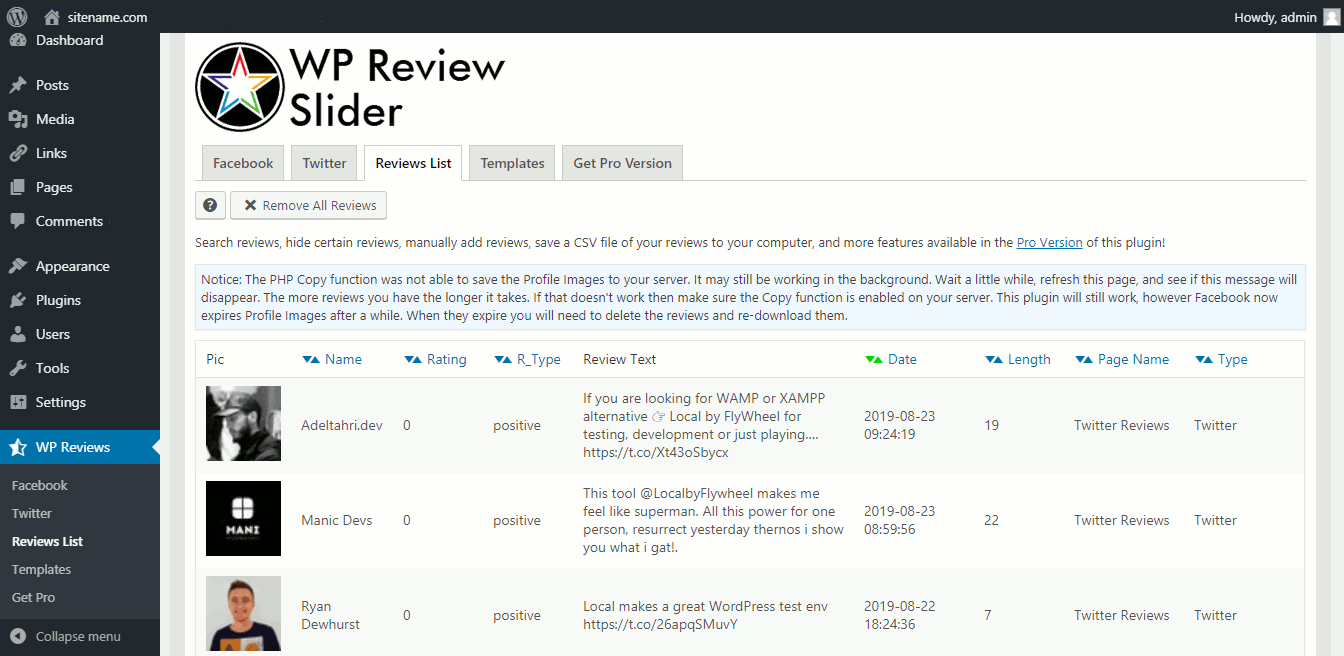Open the question mark help button
Viewport: 1344px width, 656px height.
click(x=210, y=205)
